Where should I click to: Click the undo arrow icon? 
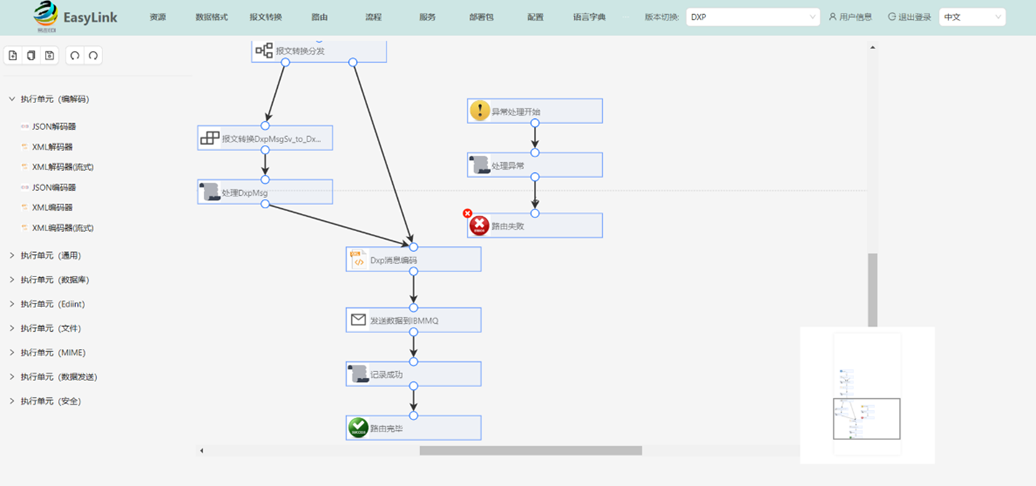point(74,56)
